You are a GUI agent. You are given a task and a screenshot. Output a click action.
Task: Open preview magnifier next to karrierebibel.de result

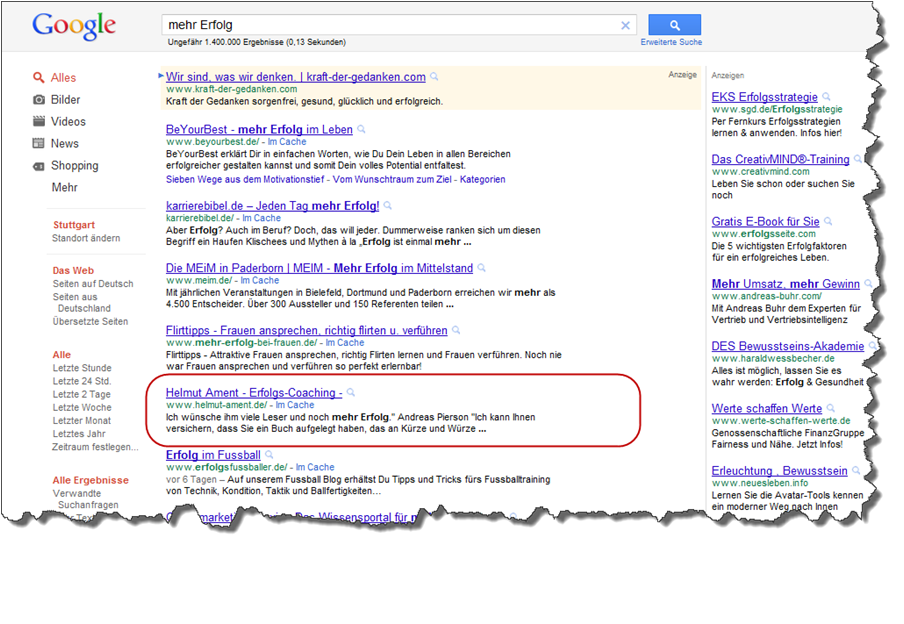coord(388,205)
